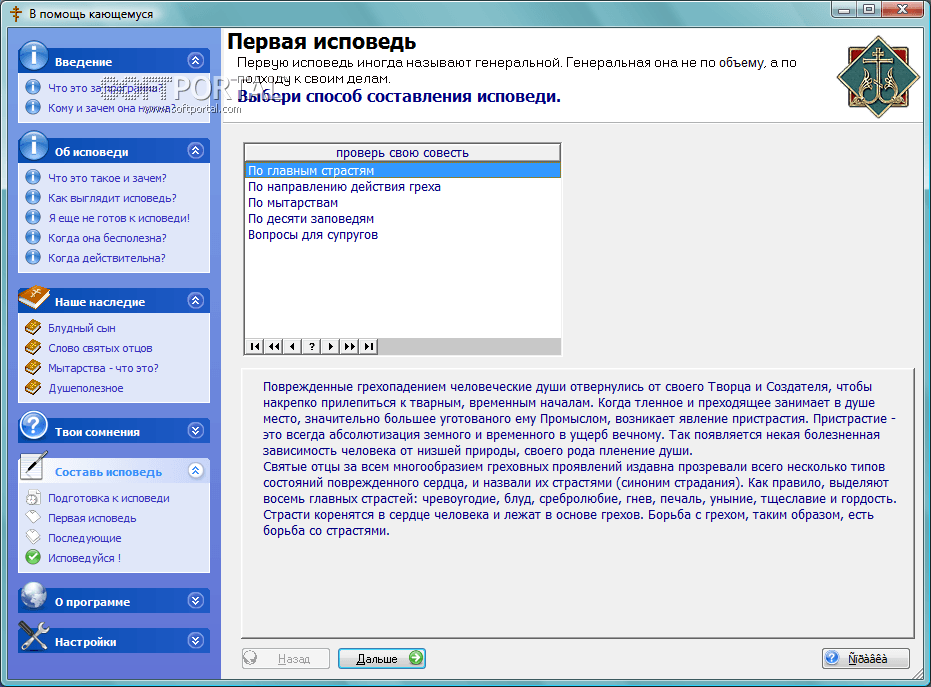The image size is (931, 687).
Task: Expand the Настройки section chevron
Action: [x=196, y=641]
